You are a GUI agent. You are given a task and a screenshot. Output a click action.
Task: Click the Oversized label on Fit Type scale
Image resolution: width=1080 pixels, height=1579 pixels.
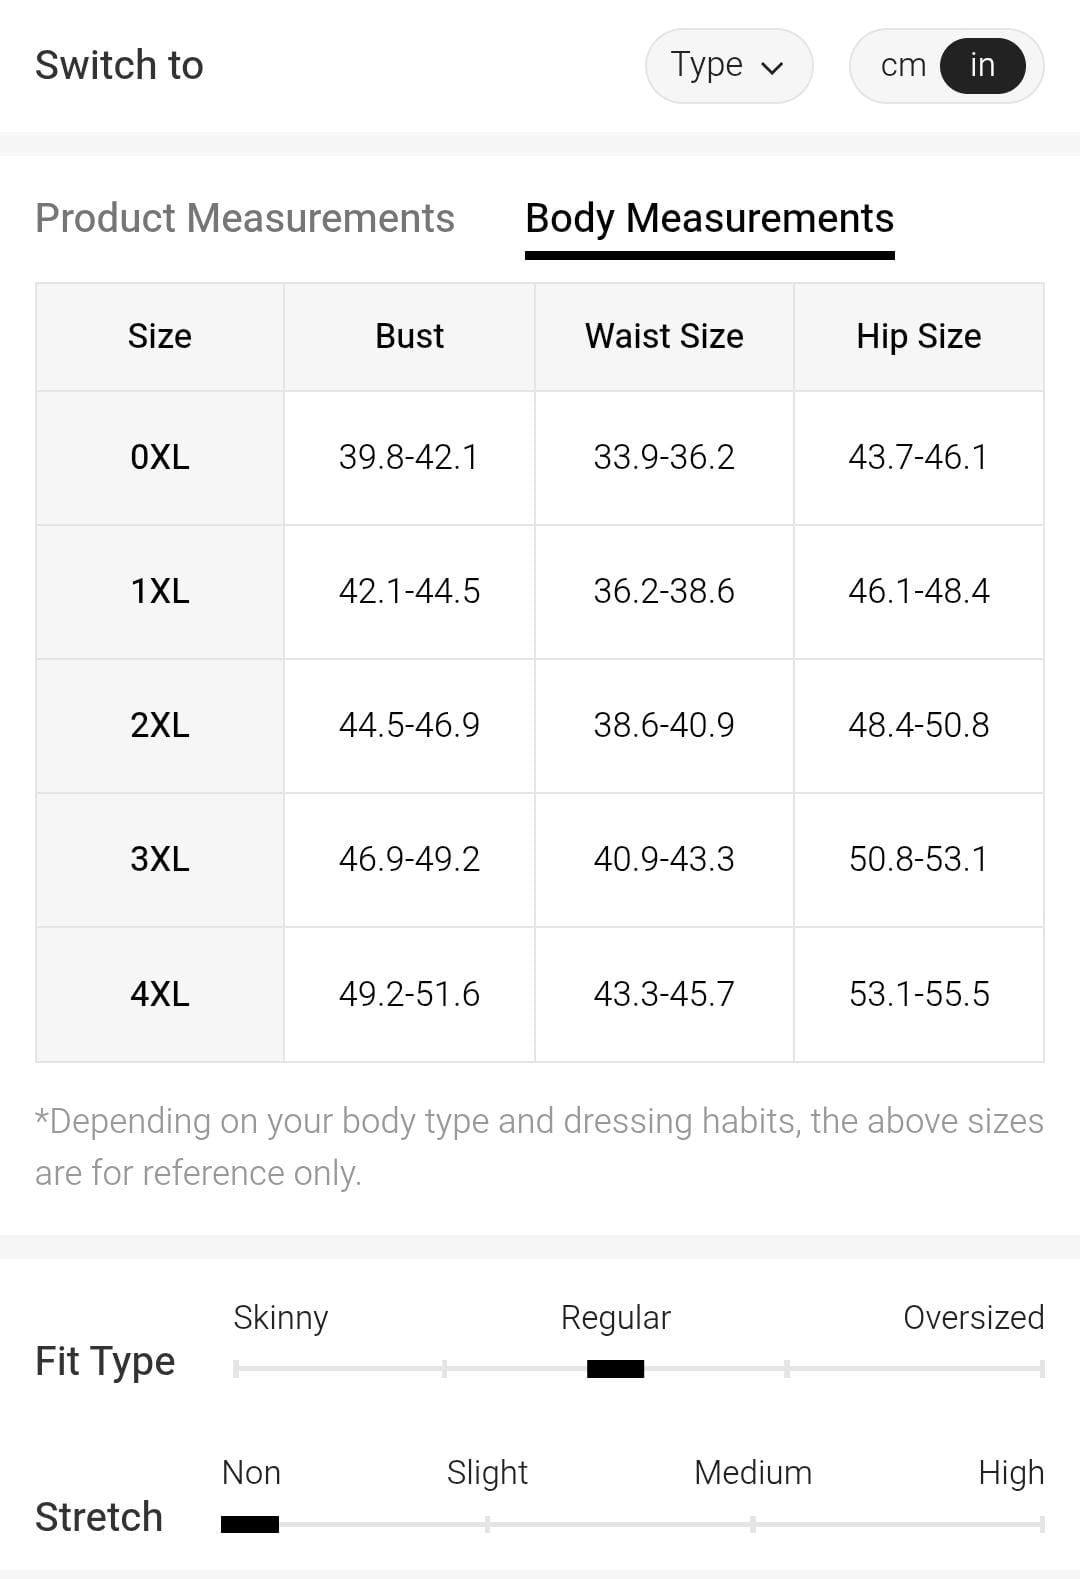[x=973, y=1317]
